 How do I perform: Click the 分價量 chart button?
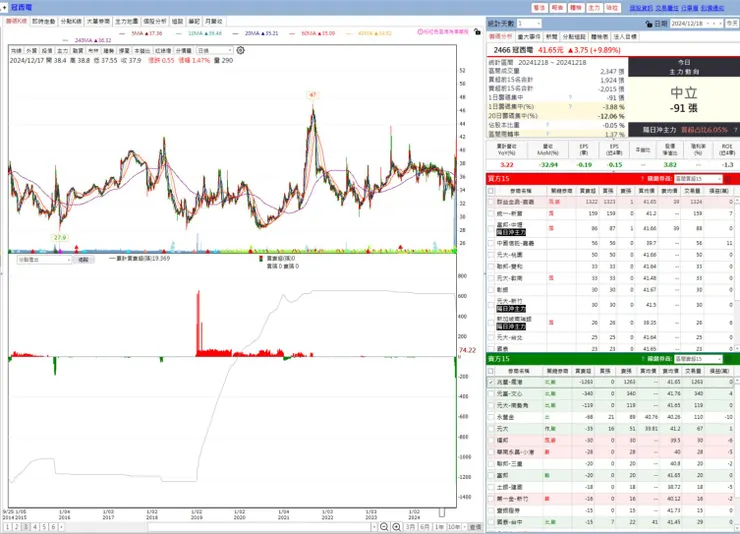pos(184,50)
